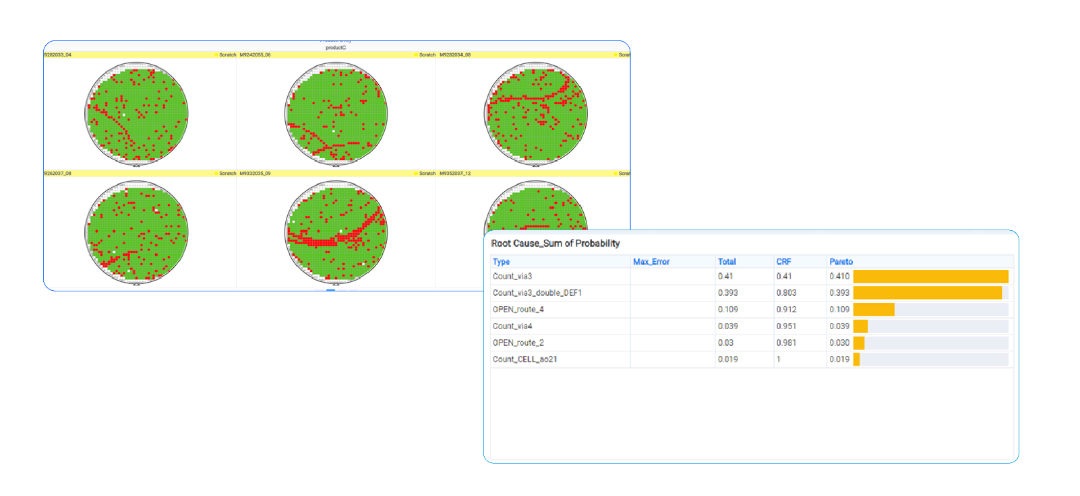
Task: Open wafer map labeled 9262037_08
Action: coord(136,231)
